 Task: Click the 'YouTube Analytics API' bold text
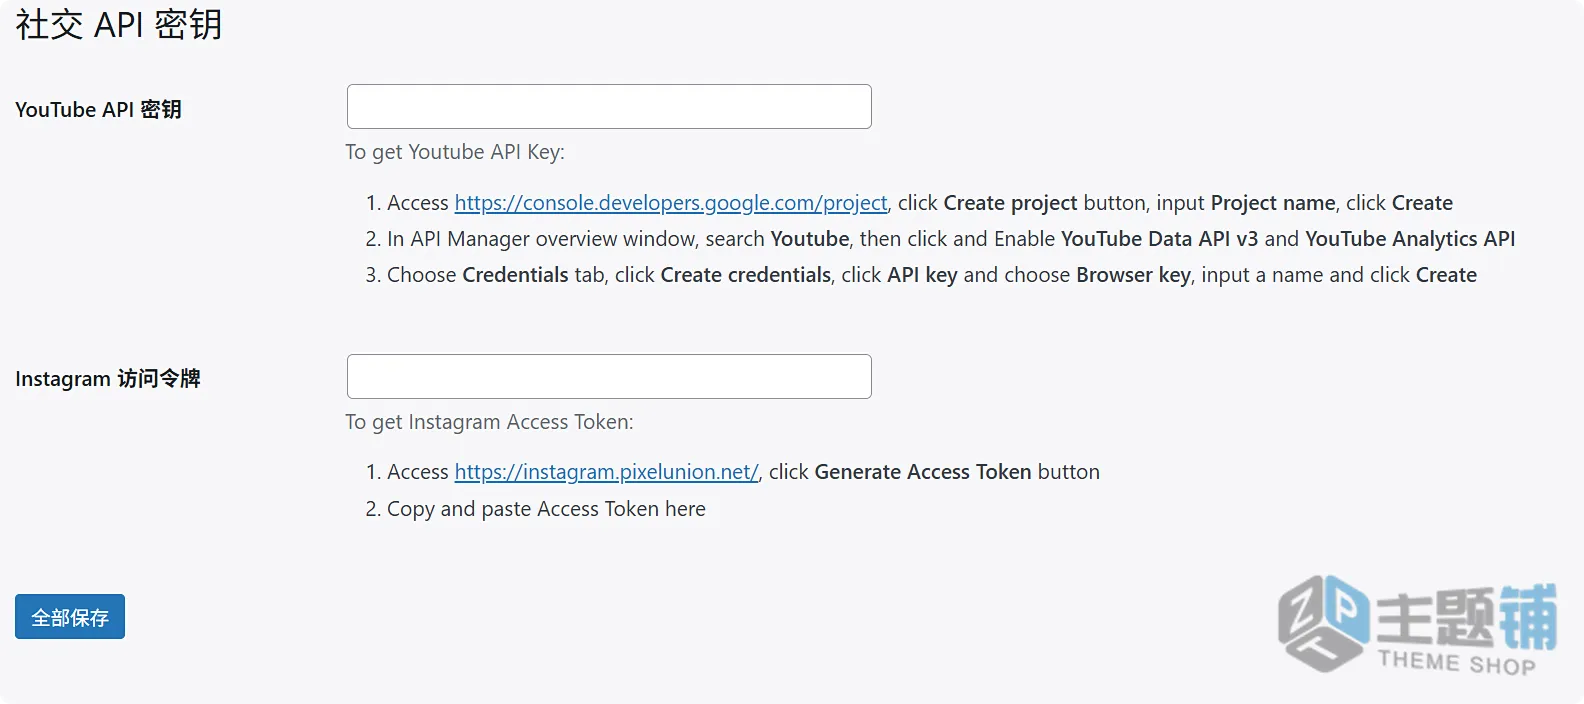(x=1410, y=239)
